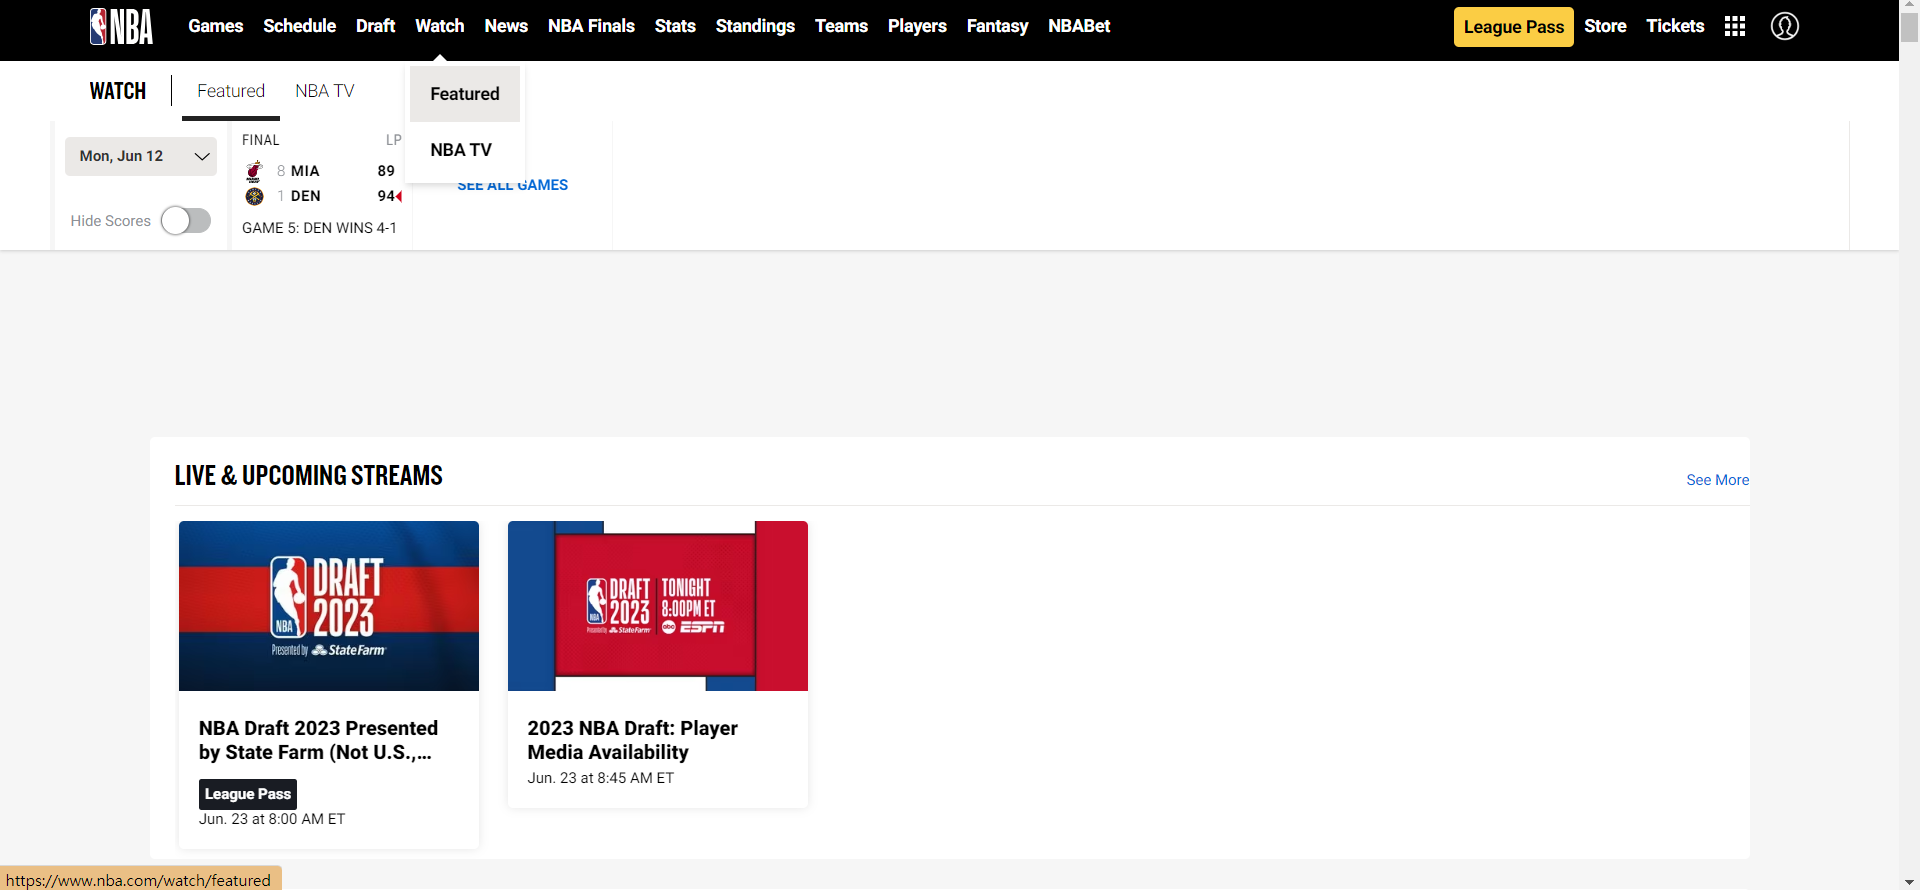Screen dimensions: 1920x890
Task: Click the yellow League Pass button
Action: (1514, 27)
